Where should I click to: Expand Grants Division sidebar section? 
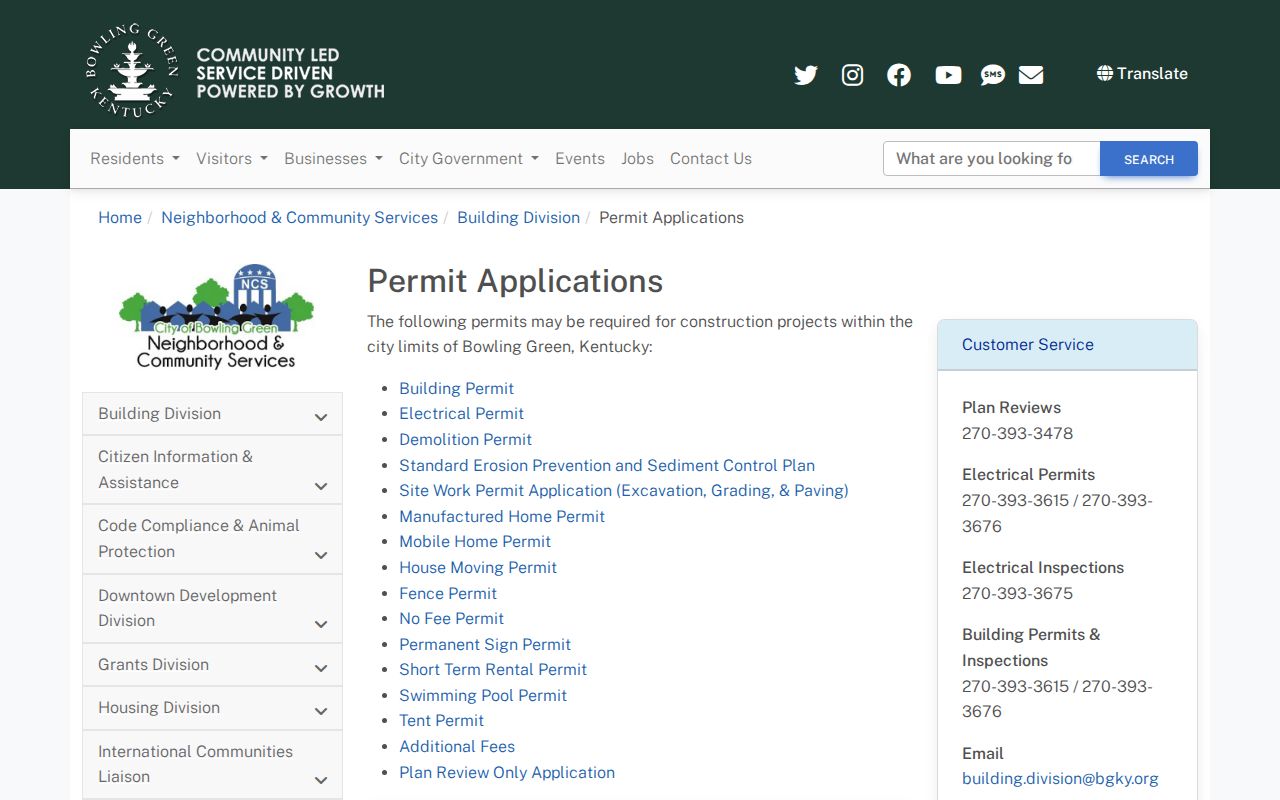(212, 665)
